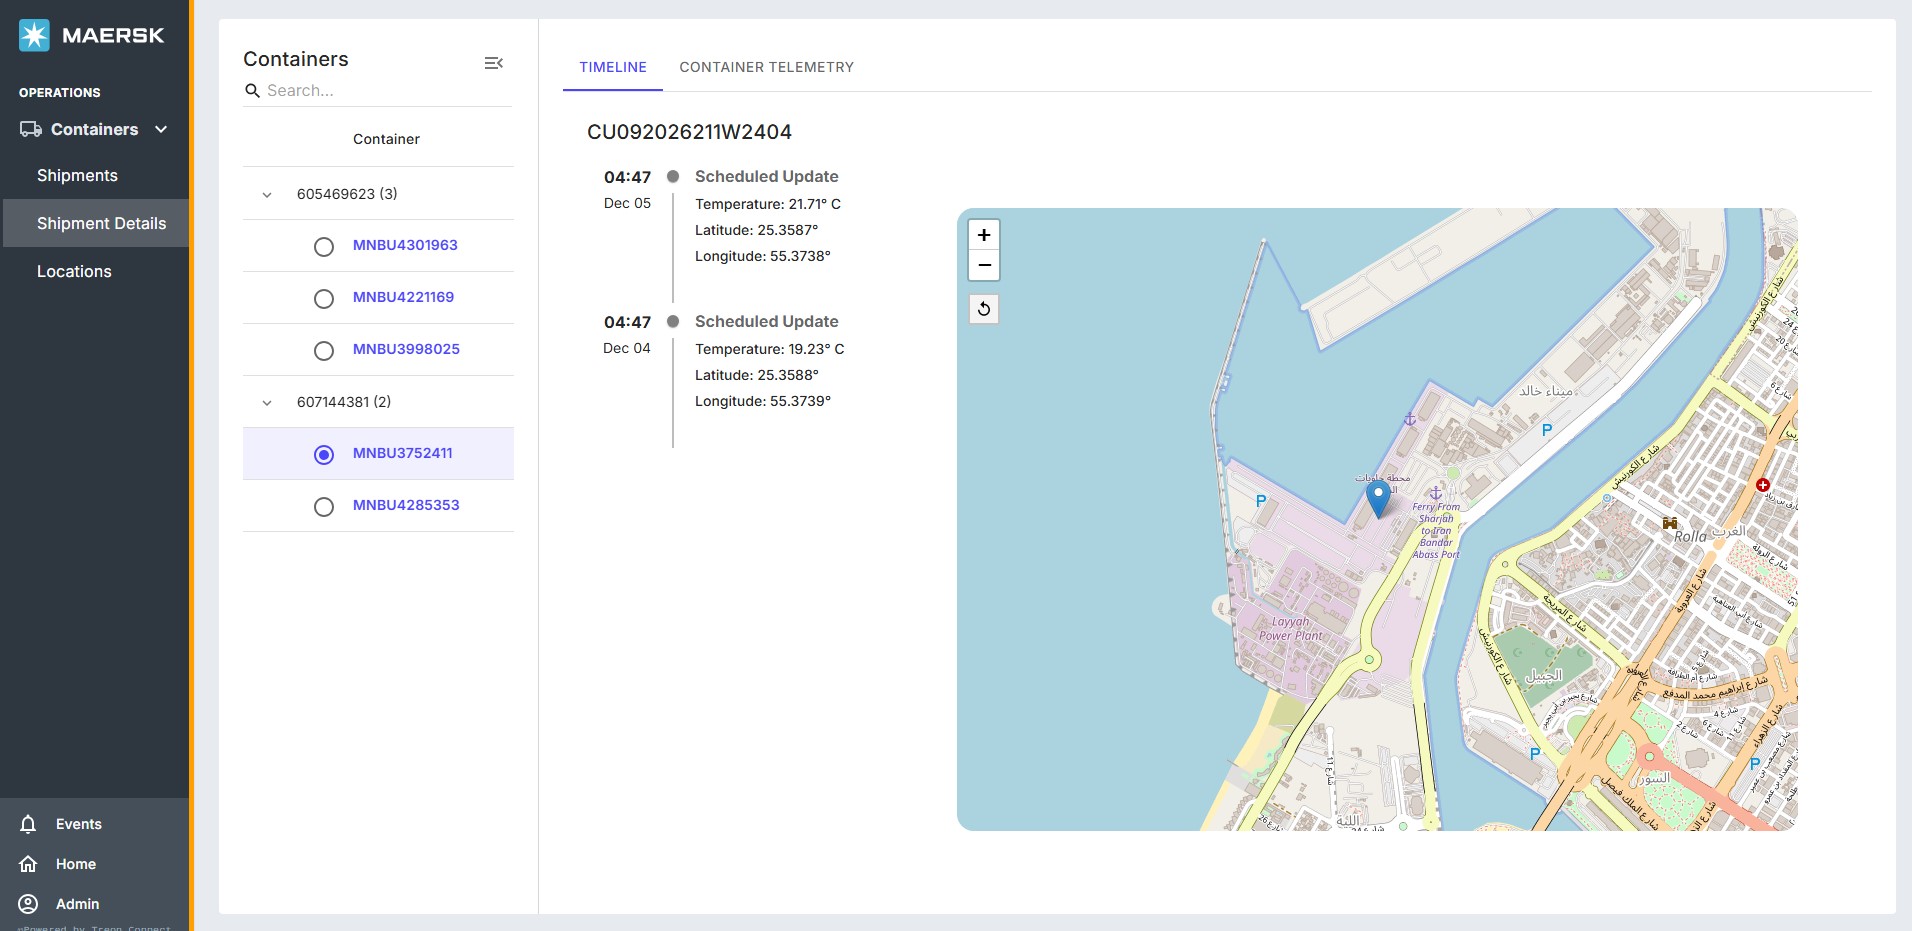Click shipment number 607144381 (2)

pos(344,402)
